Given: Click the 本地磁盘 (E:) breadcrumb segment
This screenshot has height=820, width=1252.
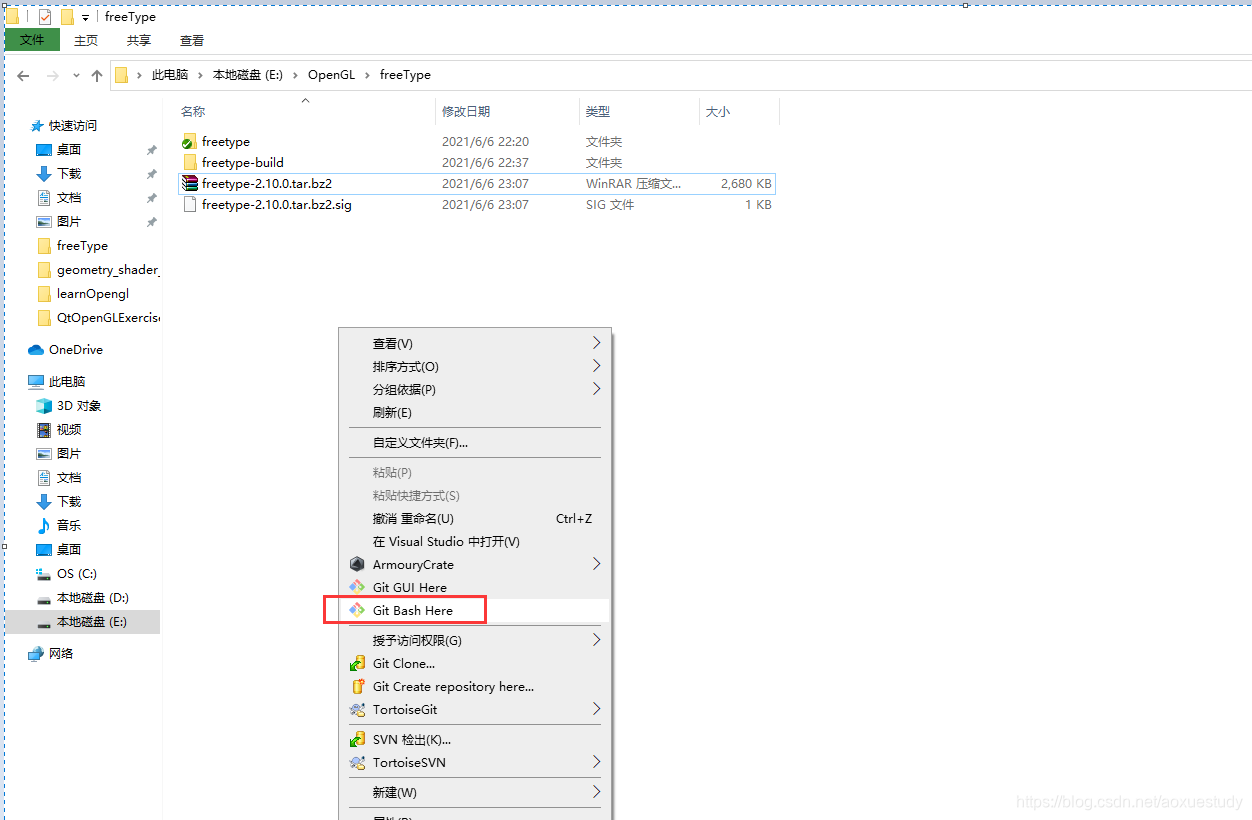Looking at the screenshot, I should pos(249,75).
